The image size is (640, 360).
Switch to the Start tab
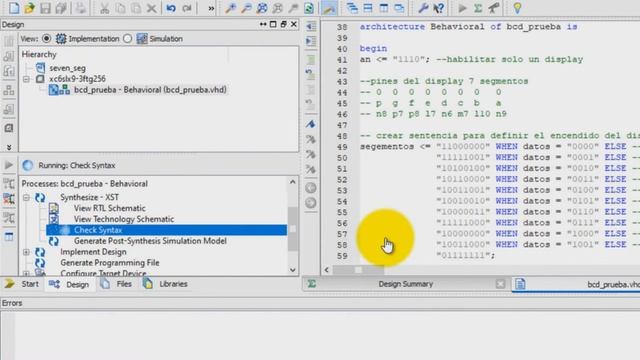point(22,284)
